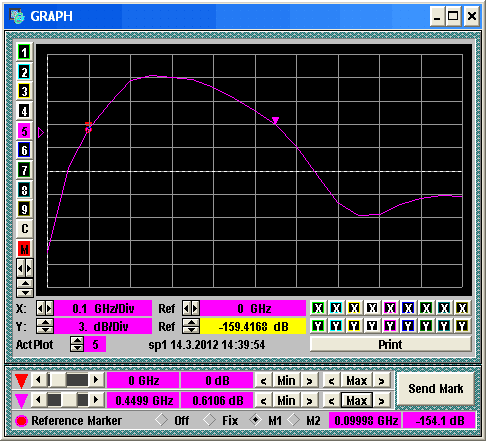Click the 0.6106 dB marker value

[217, 400]
